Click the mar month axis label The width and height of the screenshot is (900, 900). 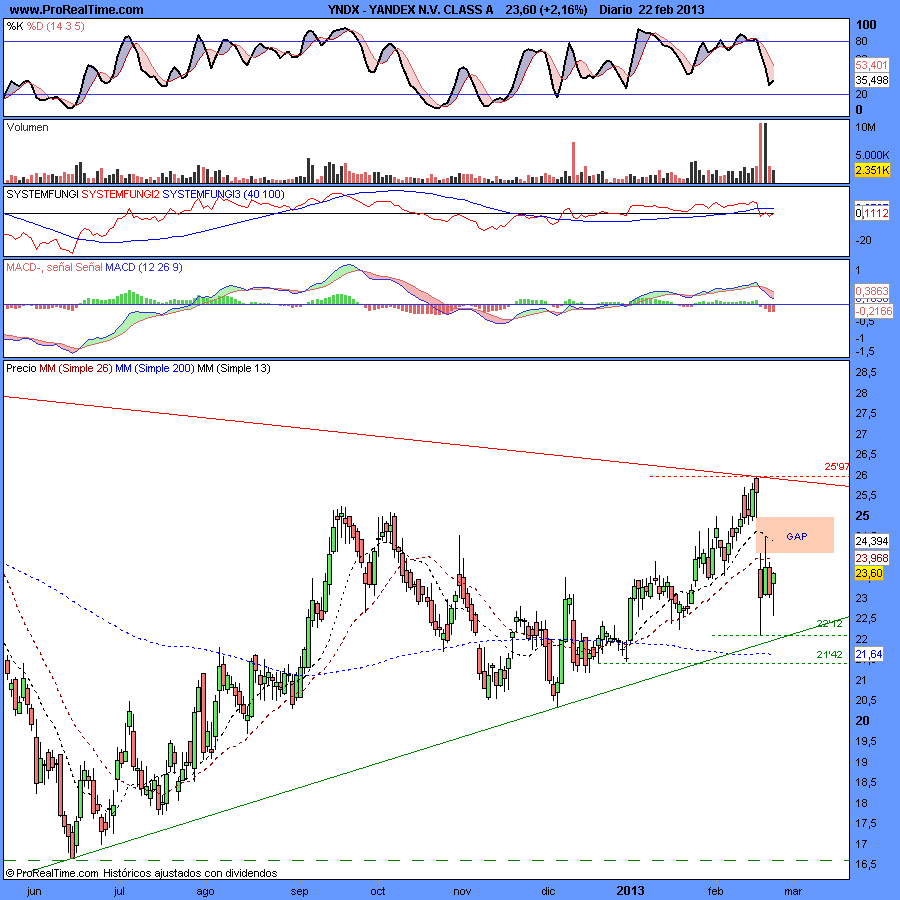click(793, 891)
